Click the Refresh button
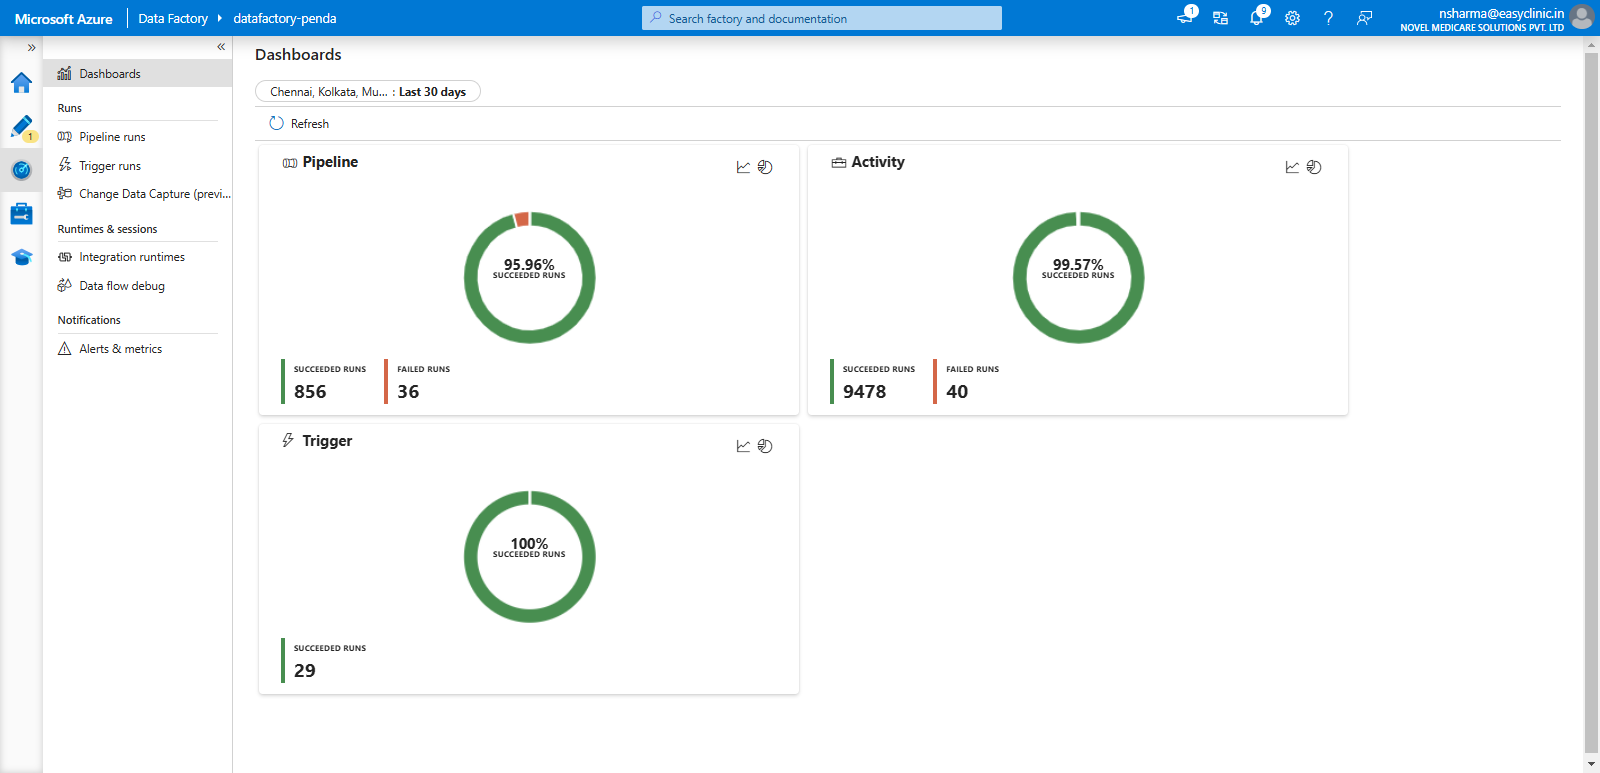1600x773 pixels. [x=299, y=124]
